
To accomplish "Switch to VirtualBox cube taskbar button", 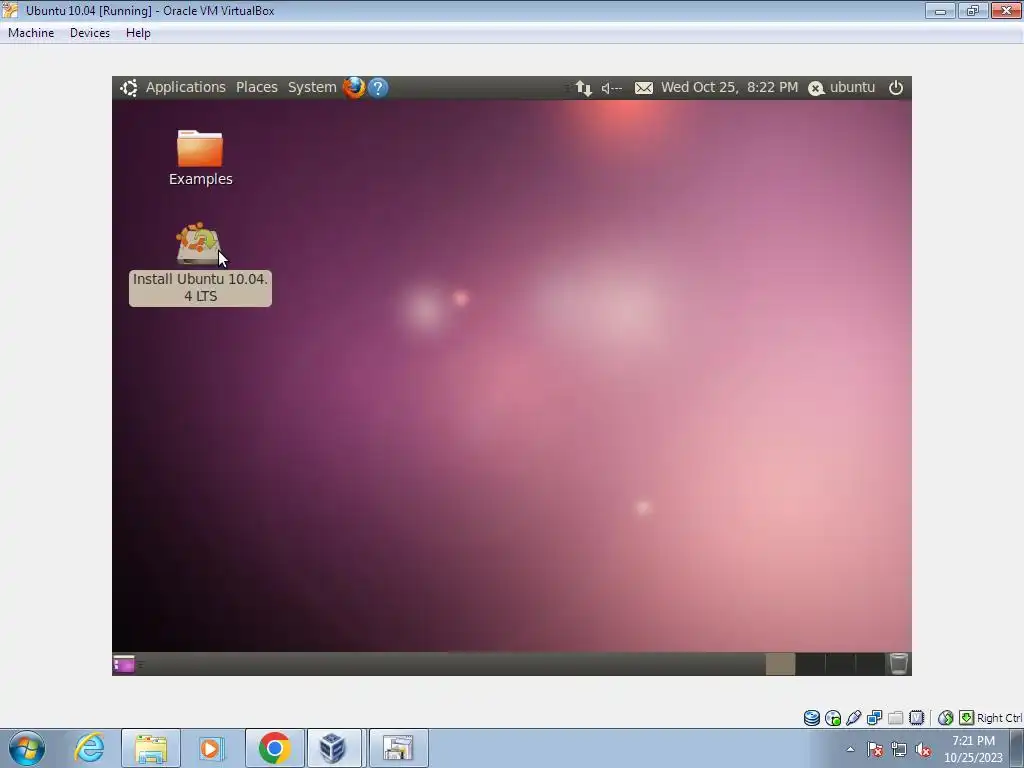I will pos(334,748).
